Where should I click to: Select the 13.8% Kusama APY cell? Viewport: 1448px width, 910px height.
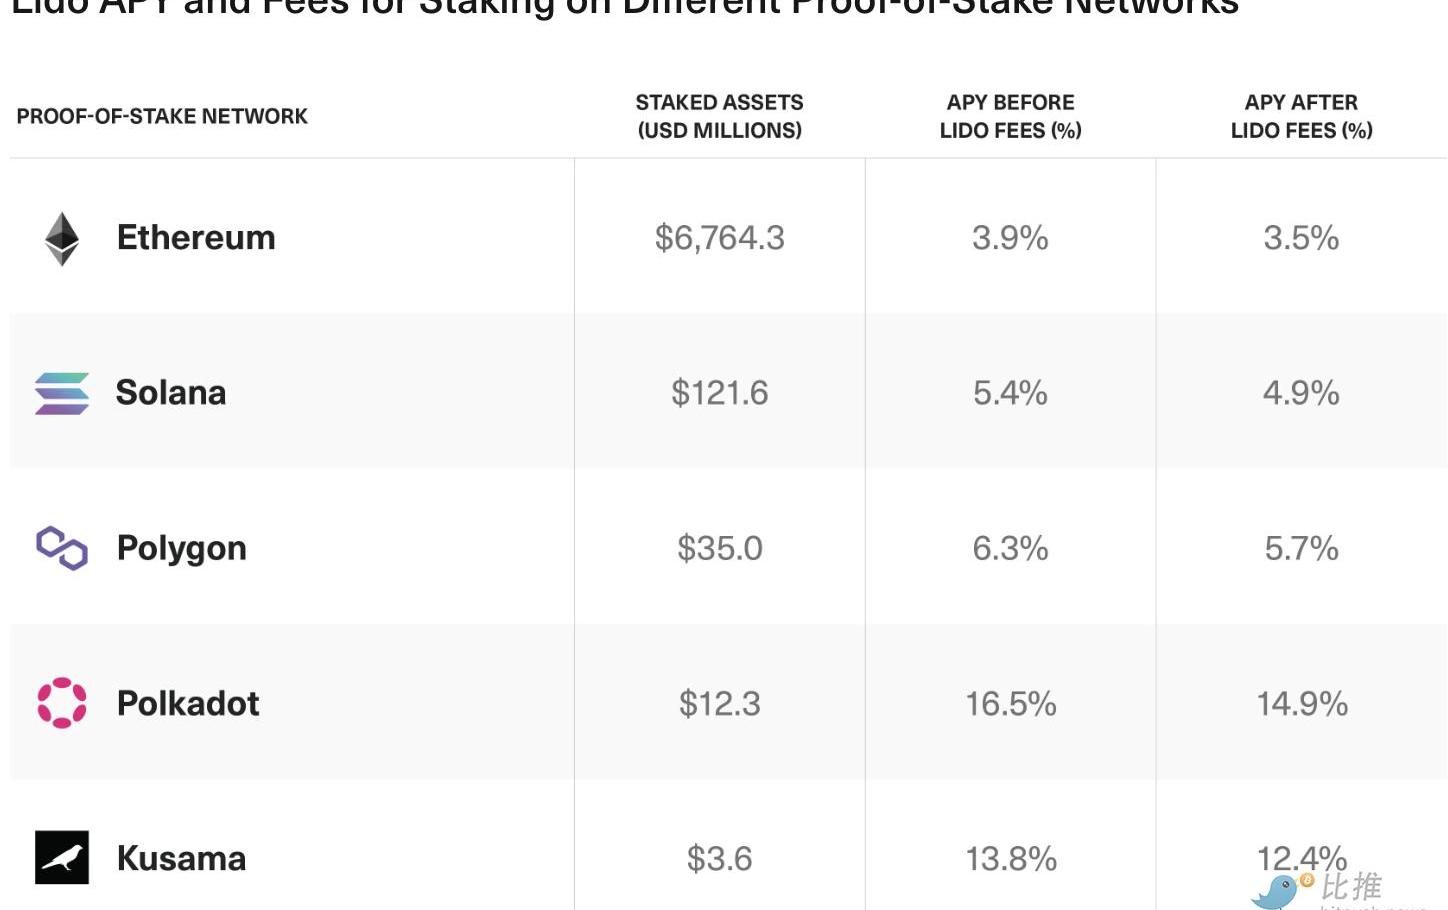pos(1011,859)
